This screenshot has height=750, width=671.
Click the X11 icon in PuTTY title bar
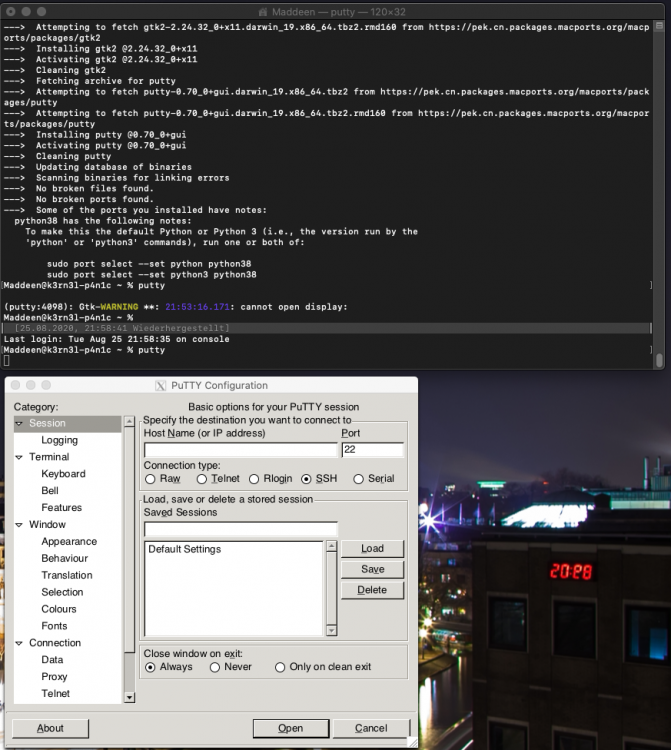click(x=161, y=386)
